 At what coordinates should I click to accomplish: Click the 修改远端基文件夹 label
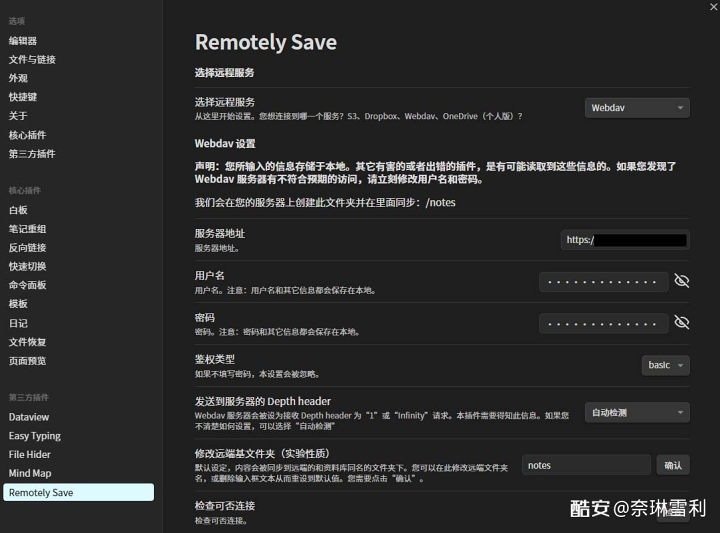(262, 454)
